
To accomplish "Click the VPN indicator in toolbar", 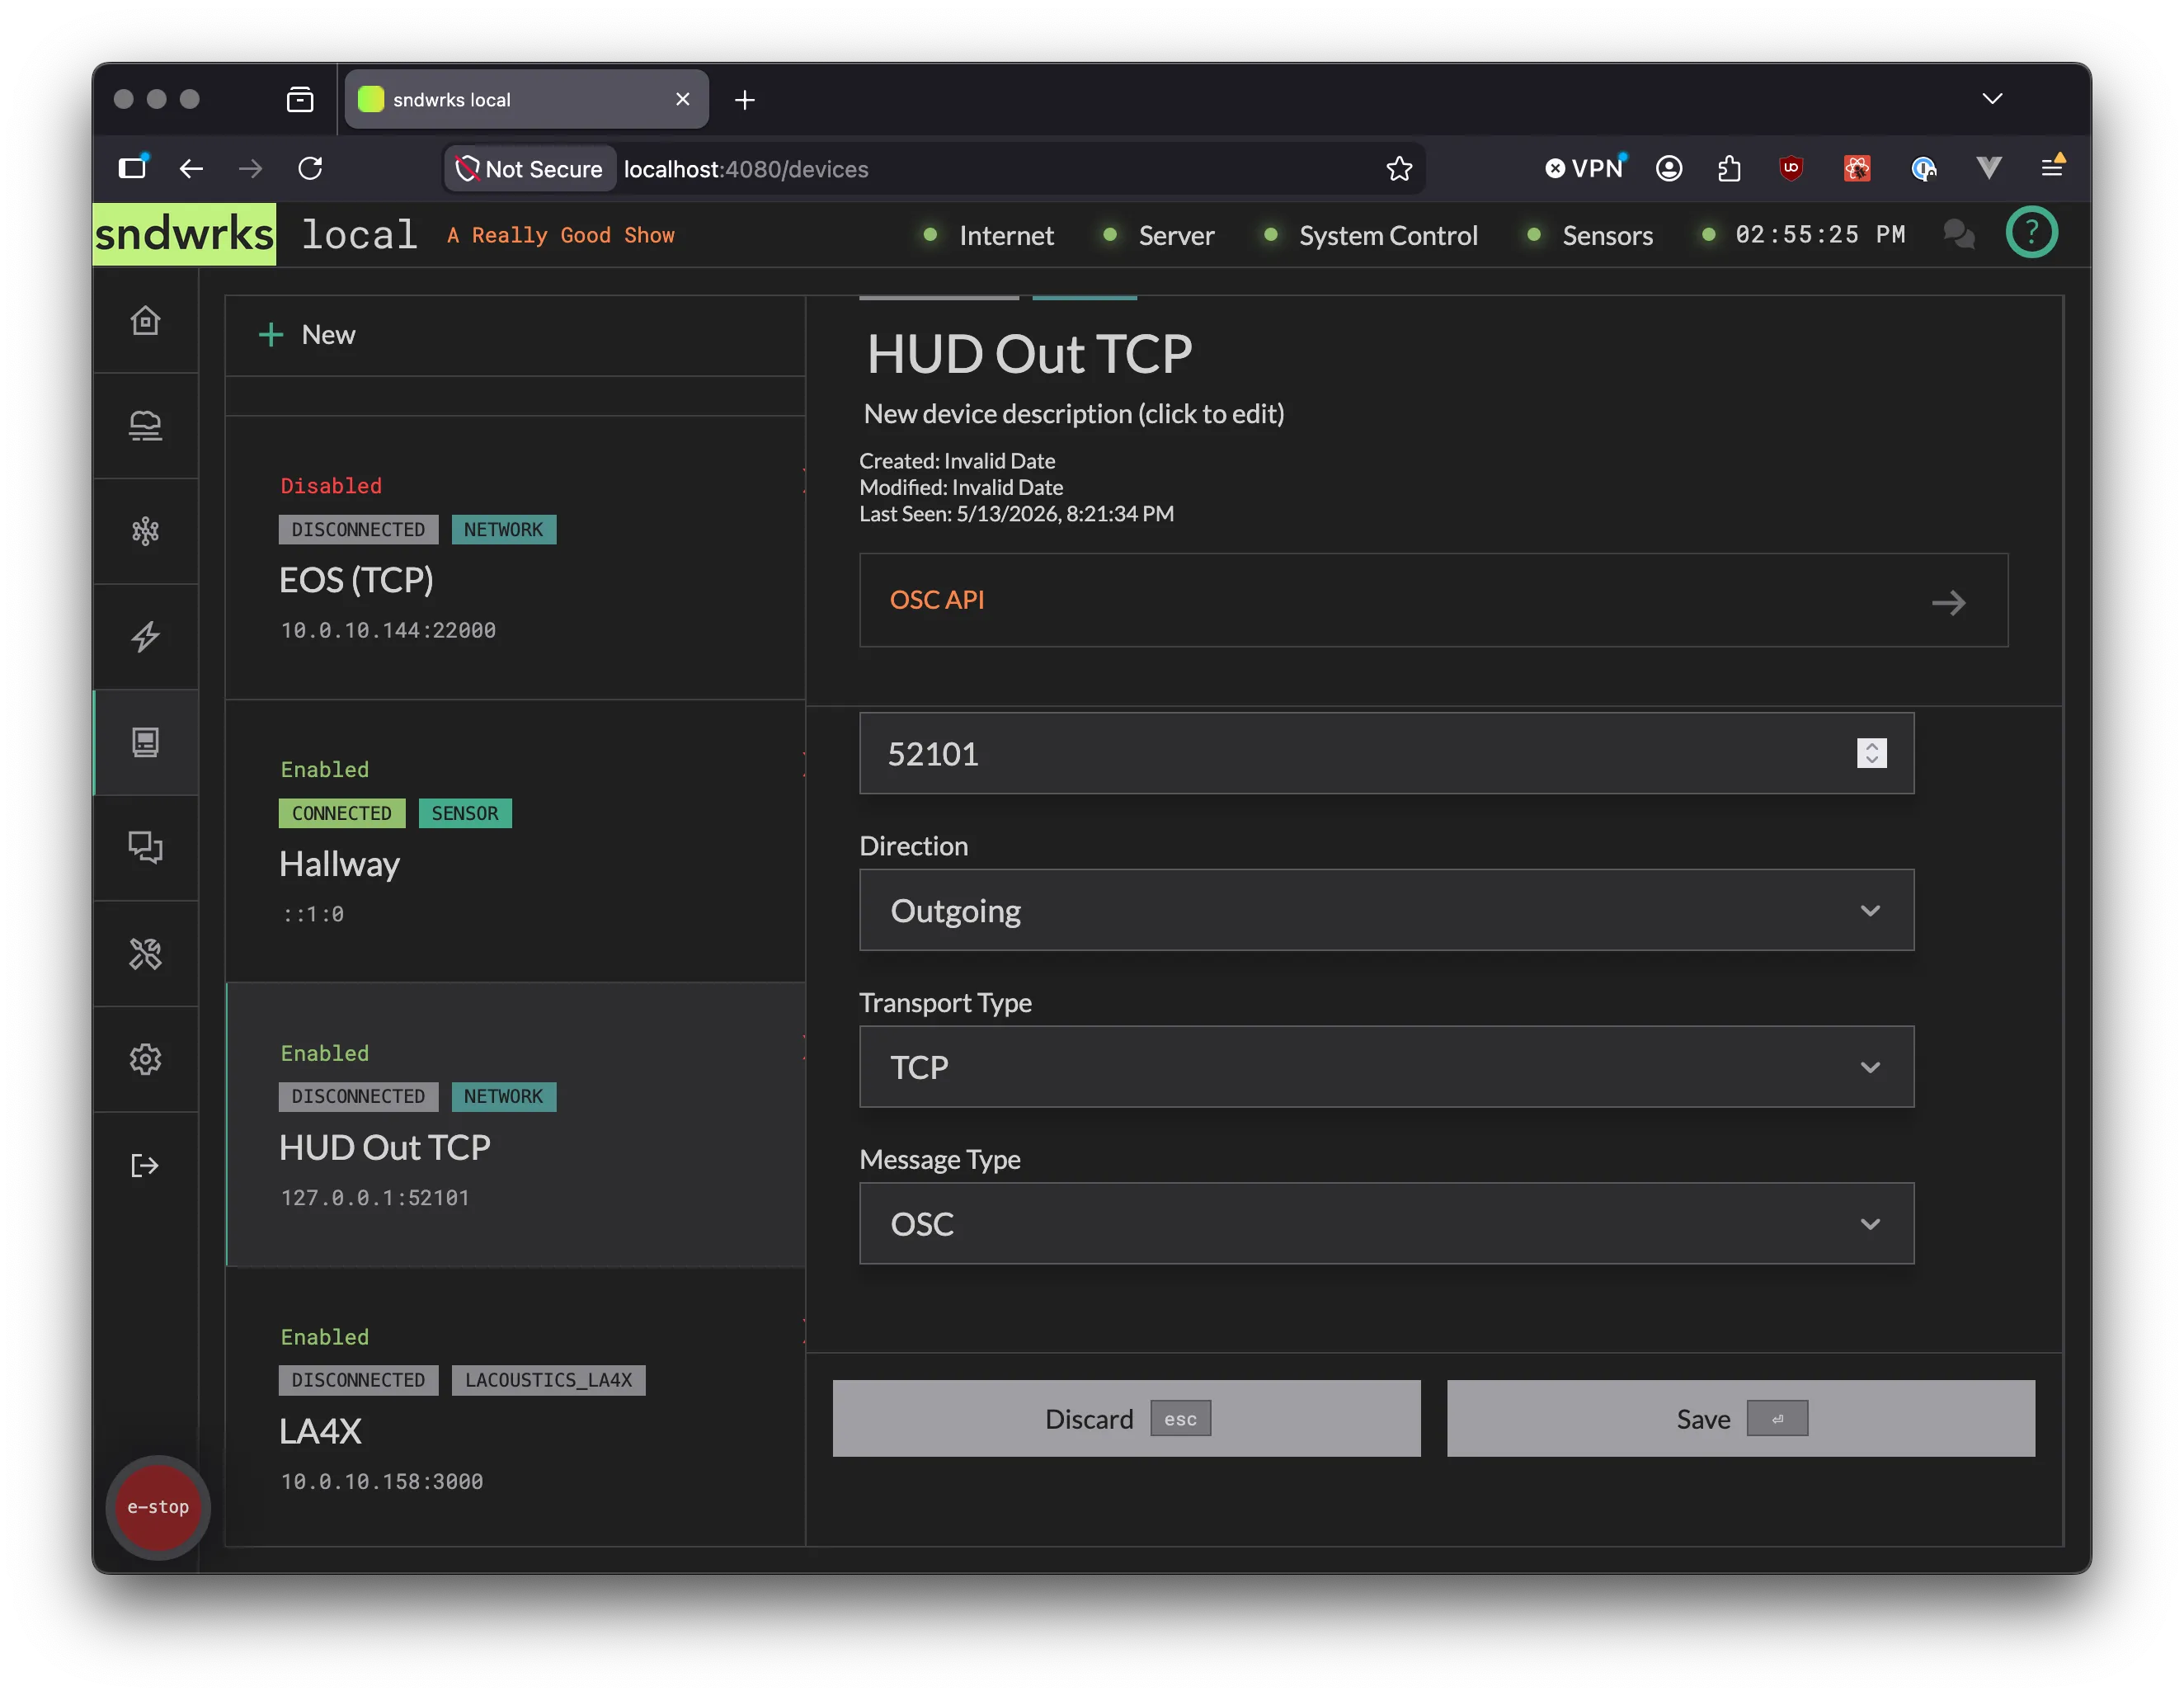I will (1584, 169).
